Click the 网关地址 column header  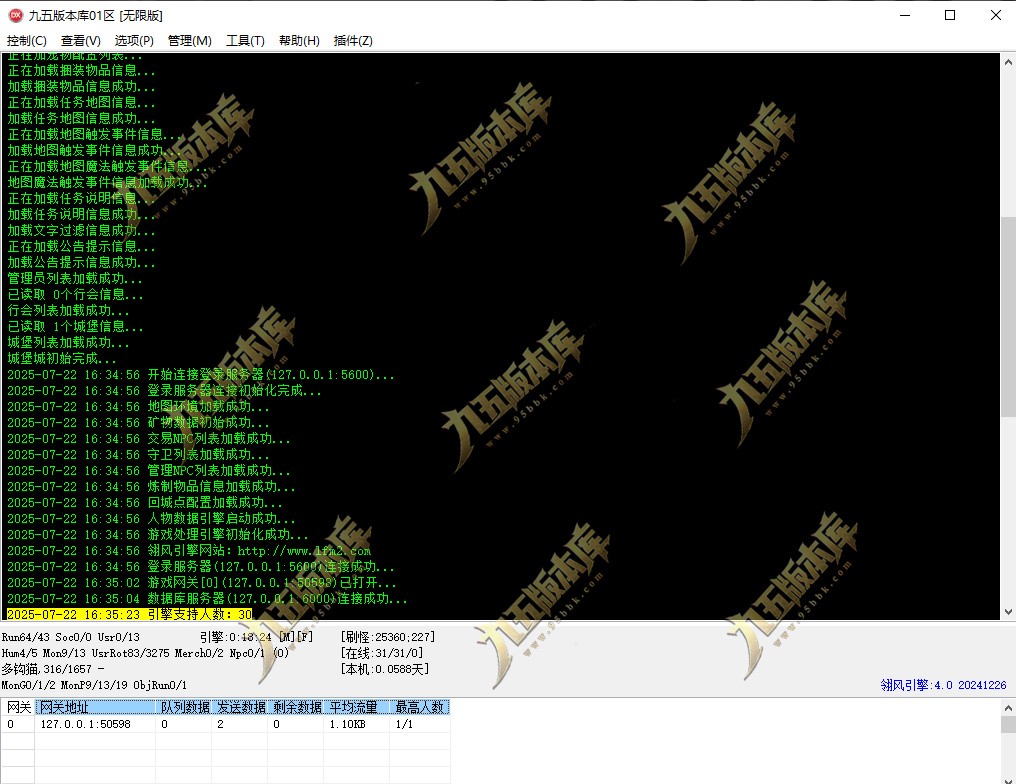[x=95, y=707]
